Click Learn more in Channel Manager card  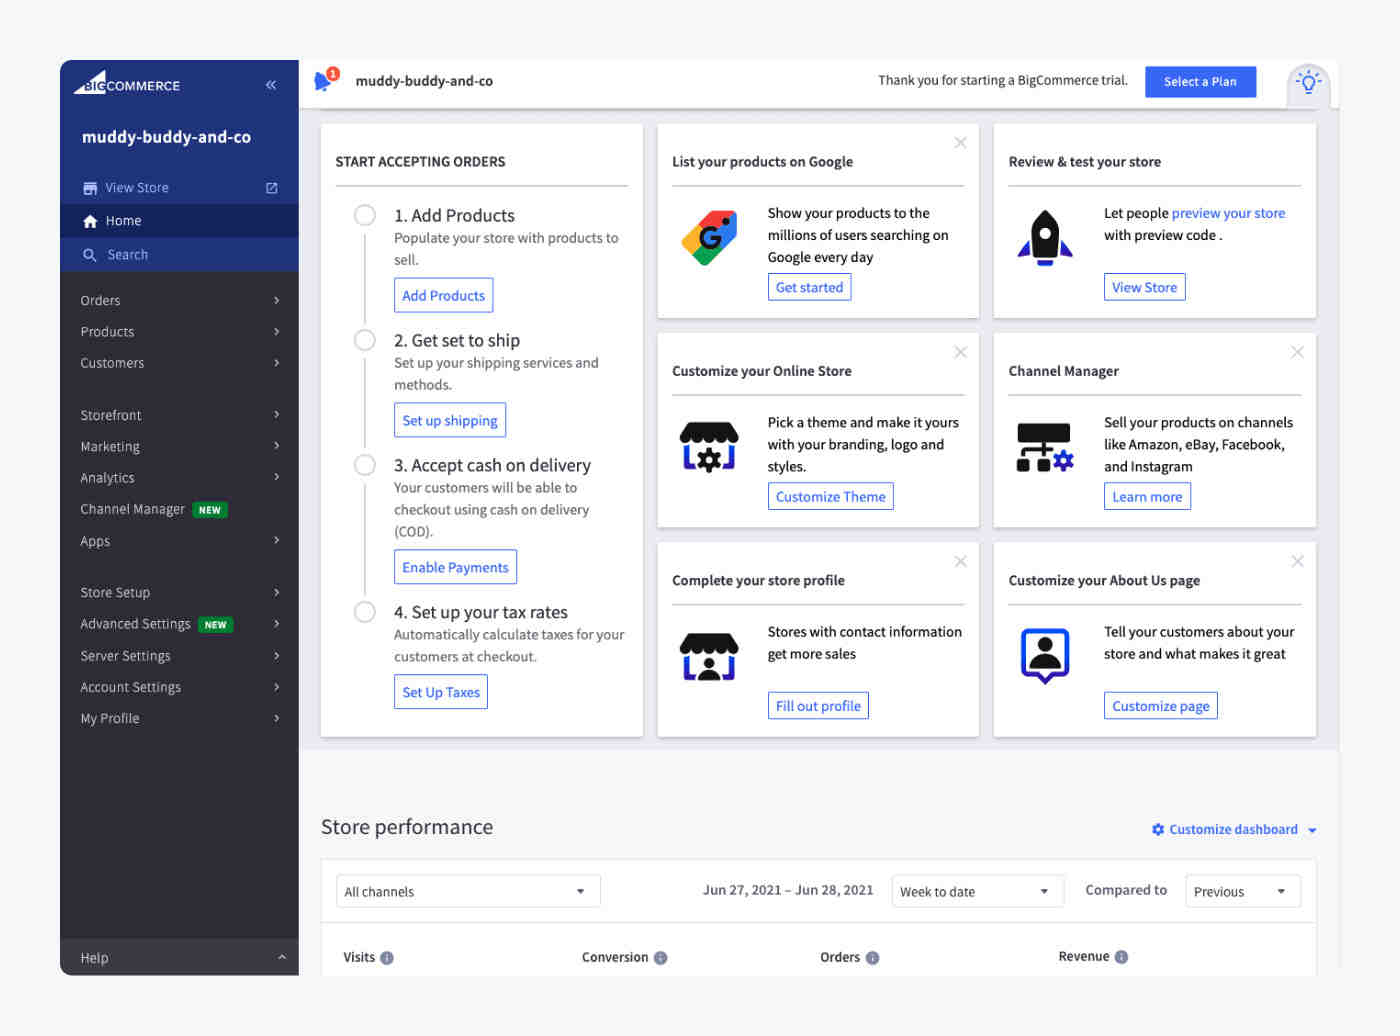coord(1147,496)
